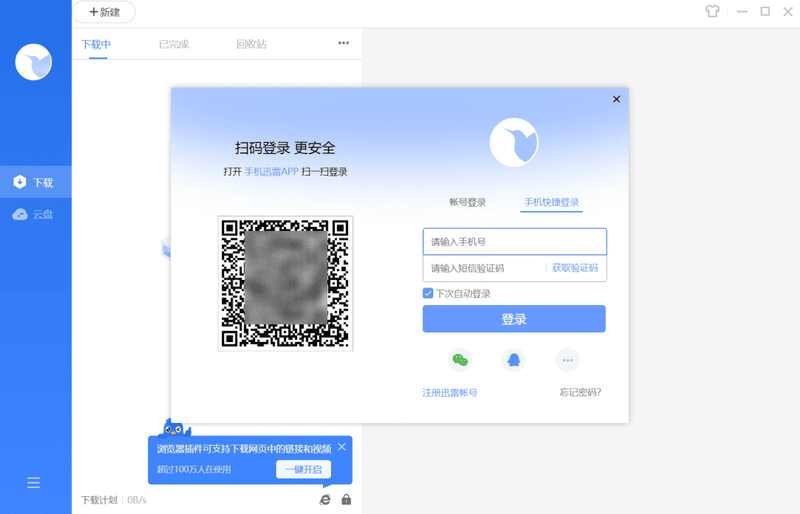Click the 一键开启 button
Screen dimensions: 800x514
pos(304,469)
